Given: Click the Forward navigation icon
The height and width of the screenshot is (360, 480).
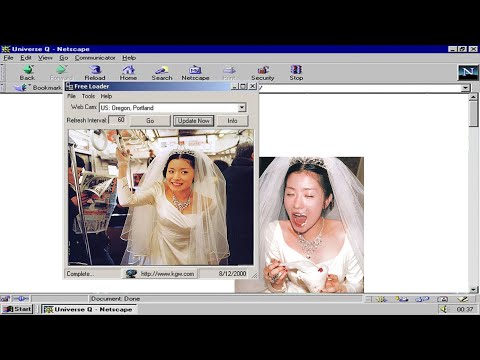Looking at the screenshot, I should [61, 69].
